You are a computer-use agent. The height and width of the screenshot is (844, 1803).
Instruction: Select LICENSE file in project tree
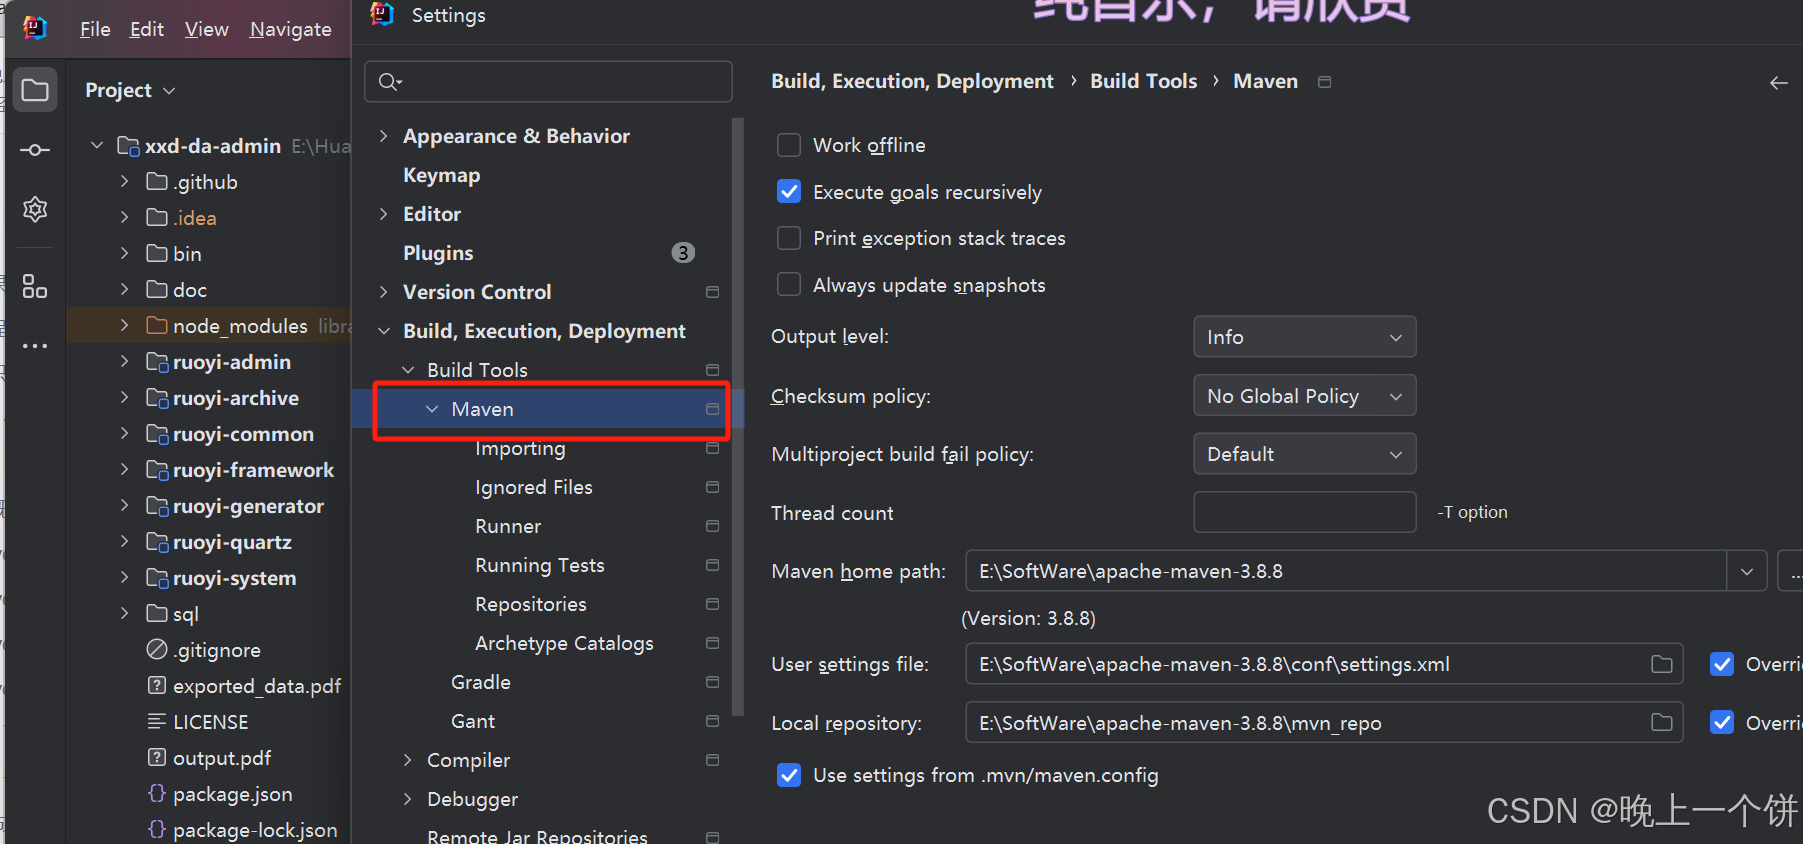click(x=210, y=722)
